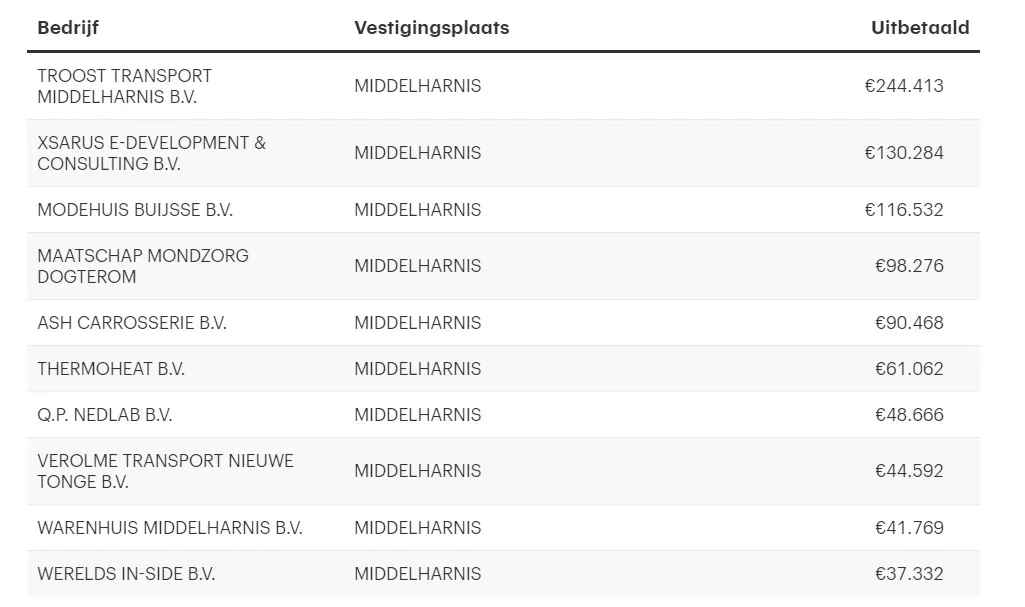The height and width of the screenshot is (607, 1025).
Task: Select WARENHUIS MIDDELHARNIS B.V. entry
Action: (170, 528)
